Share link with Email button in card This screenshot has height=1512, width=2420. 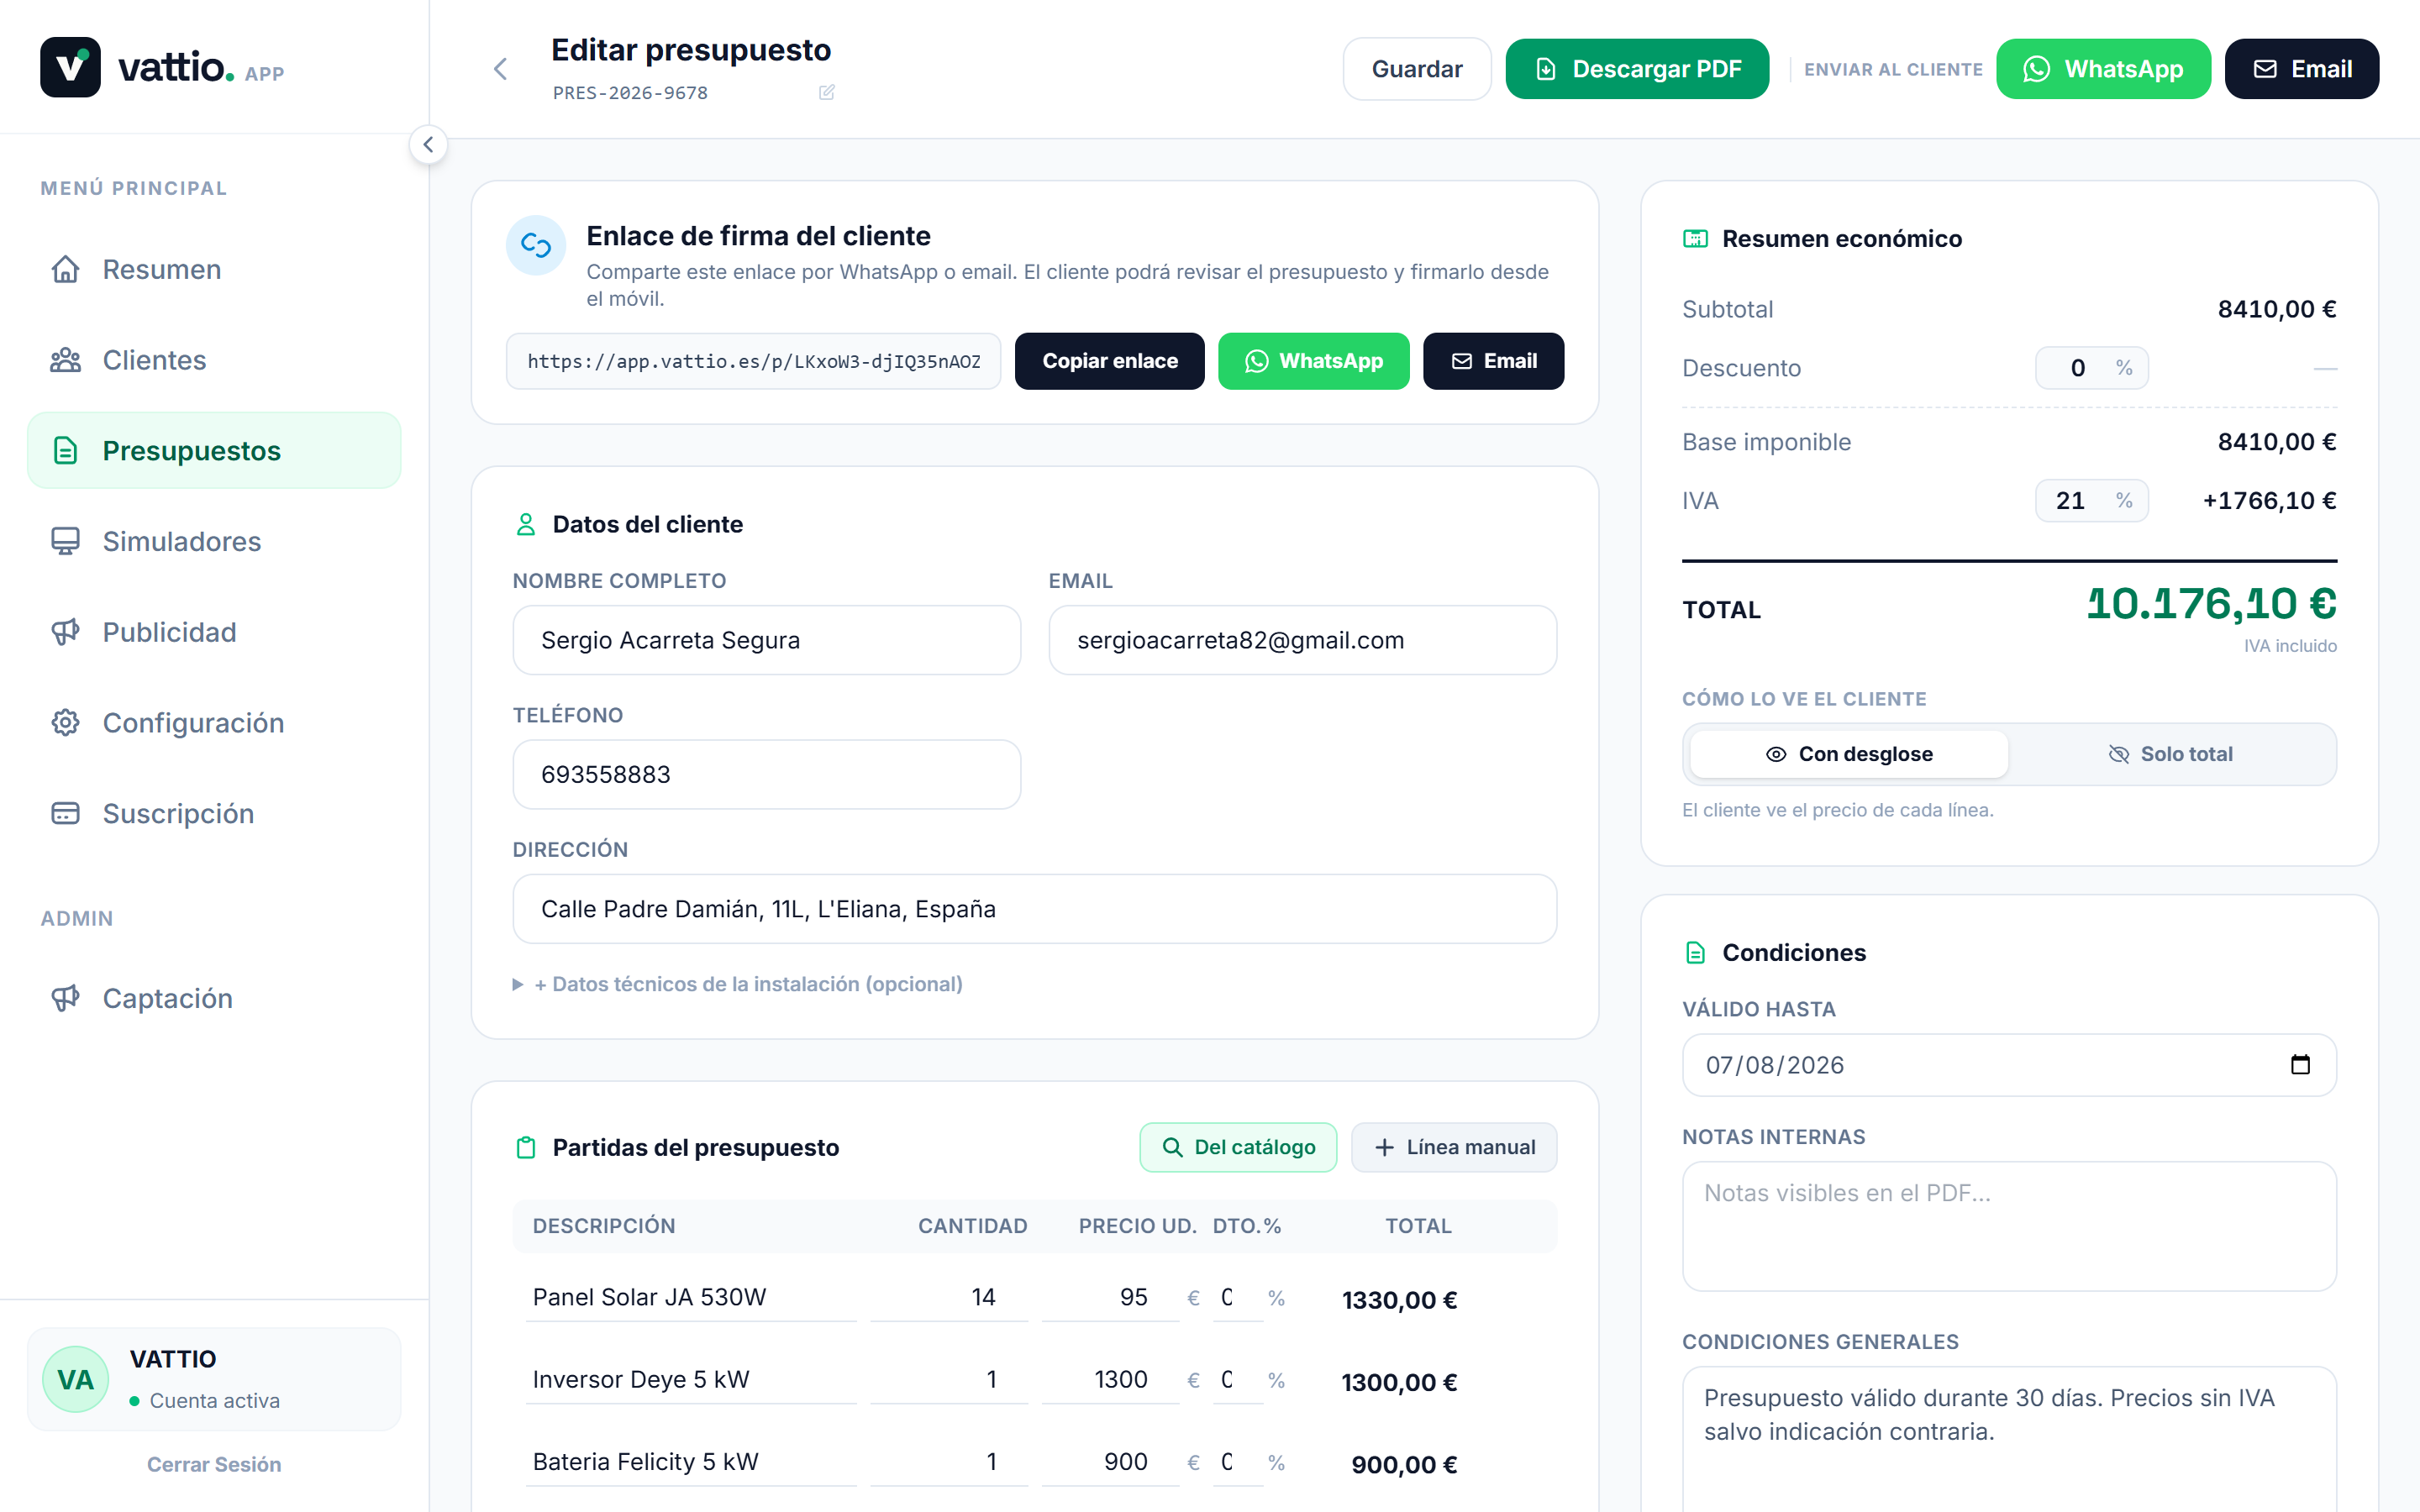[x=1493, y=361]
